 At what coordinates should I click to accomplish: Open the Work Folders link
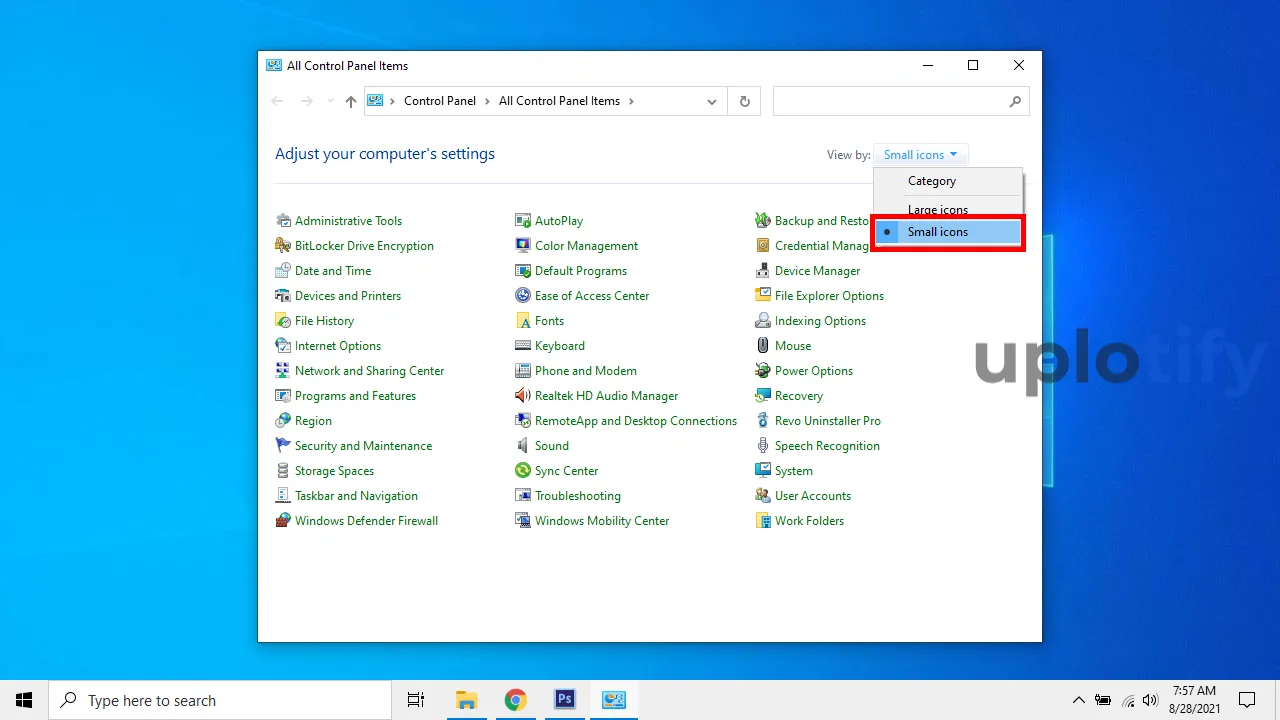coord(810,521)
